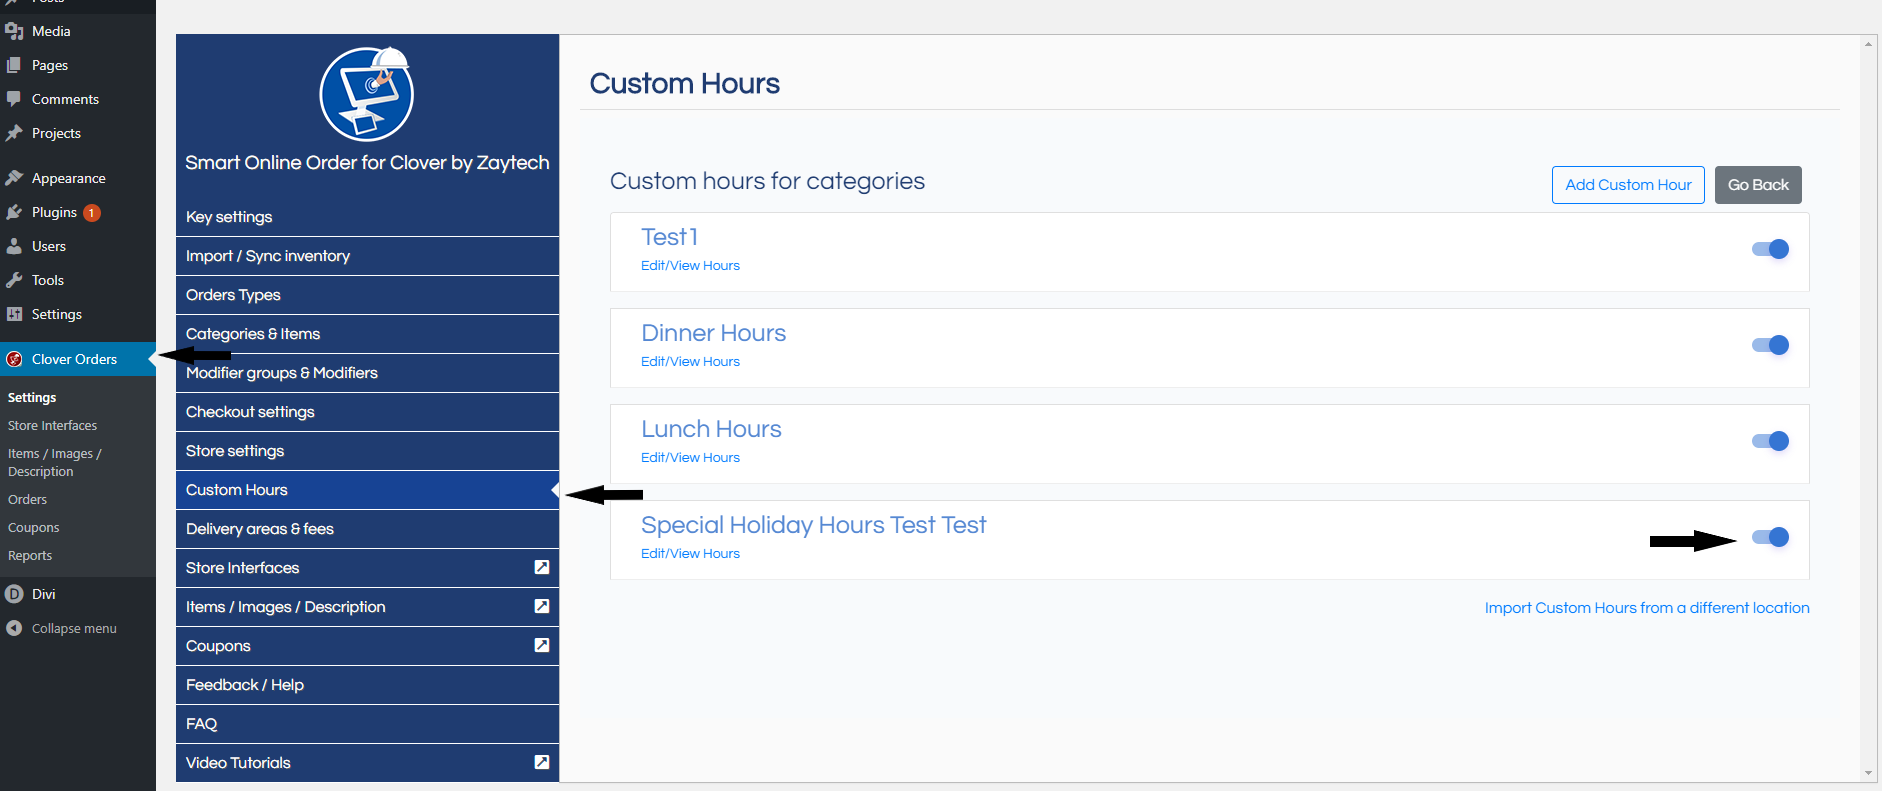
Task: Click Special Holiday Hours Test Test title
Action: (x=813, y=525)
